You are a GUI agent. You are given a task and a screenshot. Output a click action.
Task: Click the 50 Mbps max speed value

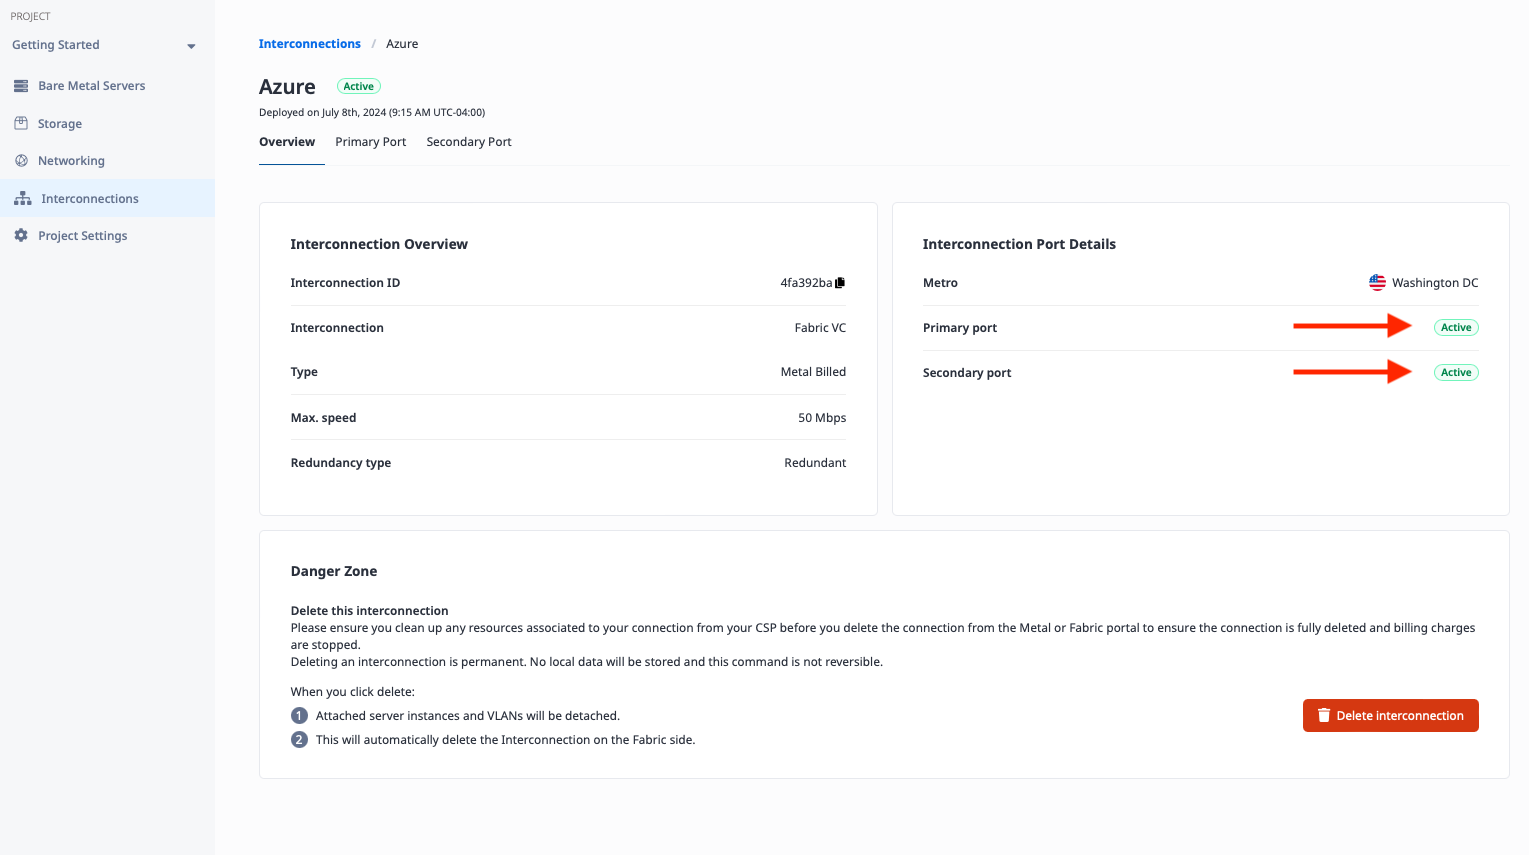(822, 418)
